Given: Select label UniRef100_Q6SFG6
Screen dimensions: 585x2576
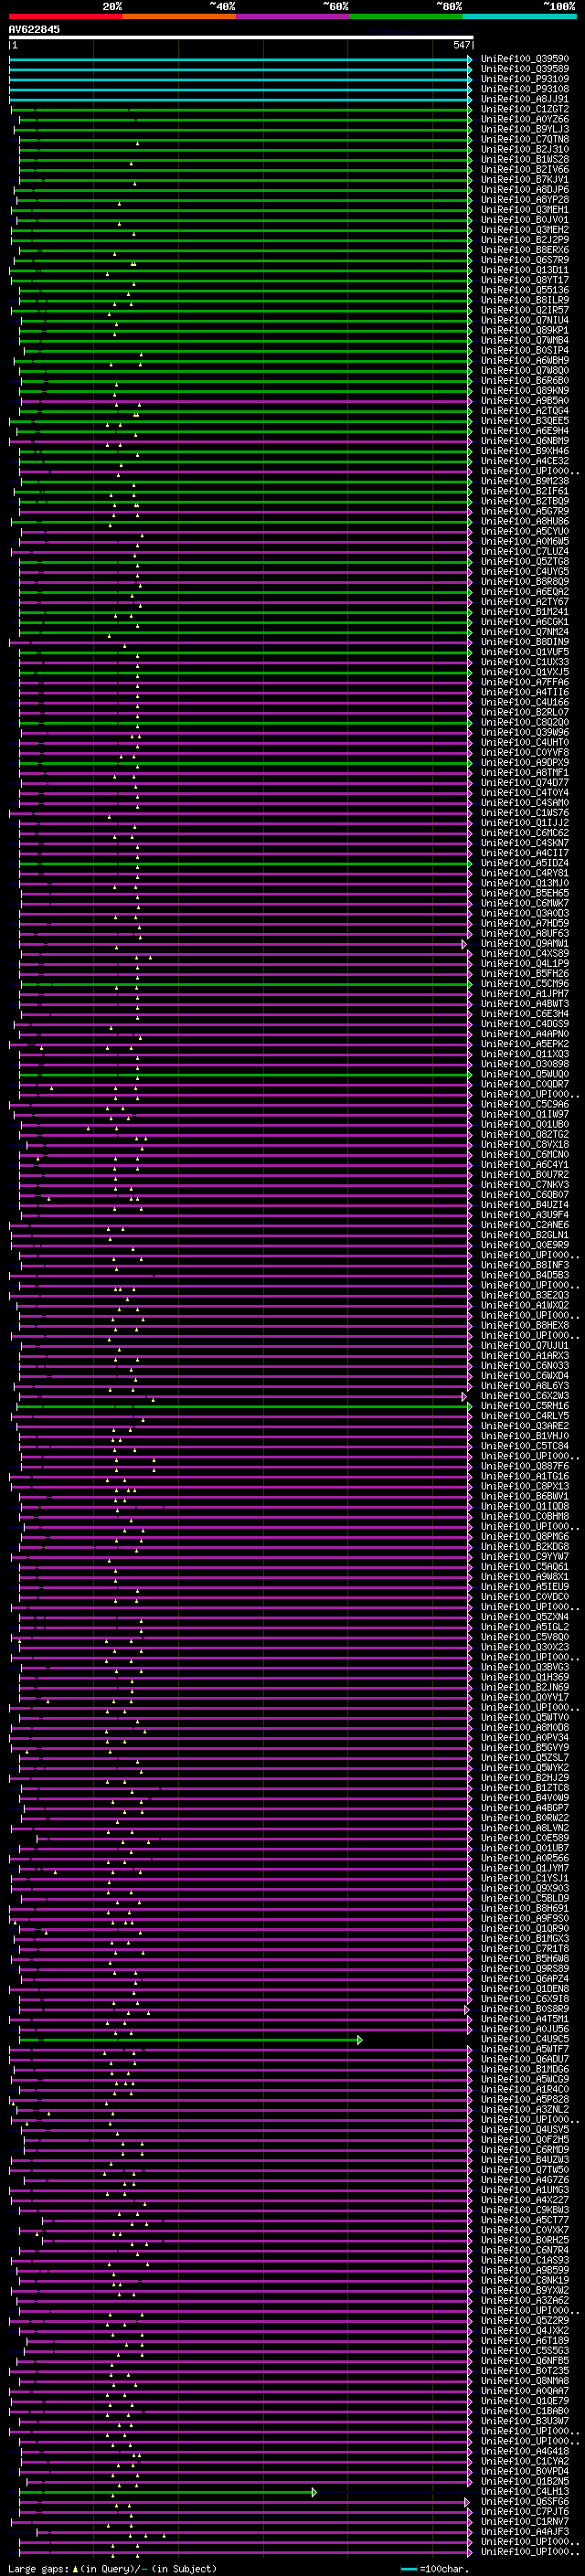Looking at the screenshot, I should tap(524, 2502).
